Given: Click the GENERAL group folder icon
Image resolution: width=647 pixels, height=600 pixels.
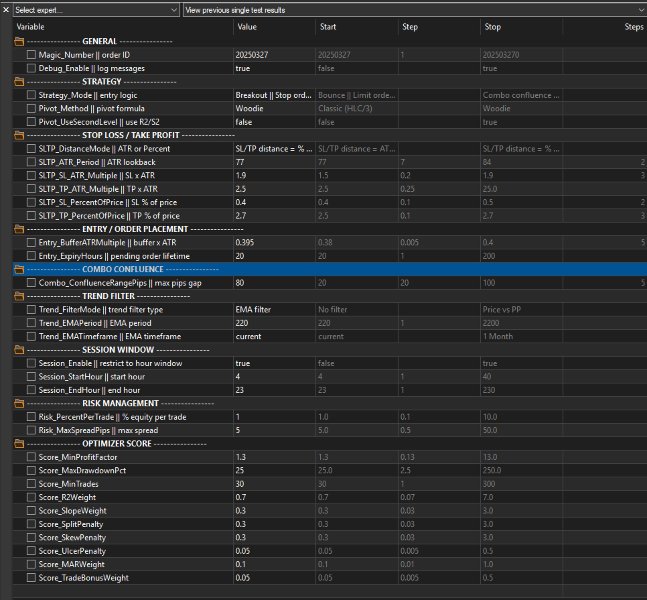Looking at the screenshot, I should point(19,41).
